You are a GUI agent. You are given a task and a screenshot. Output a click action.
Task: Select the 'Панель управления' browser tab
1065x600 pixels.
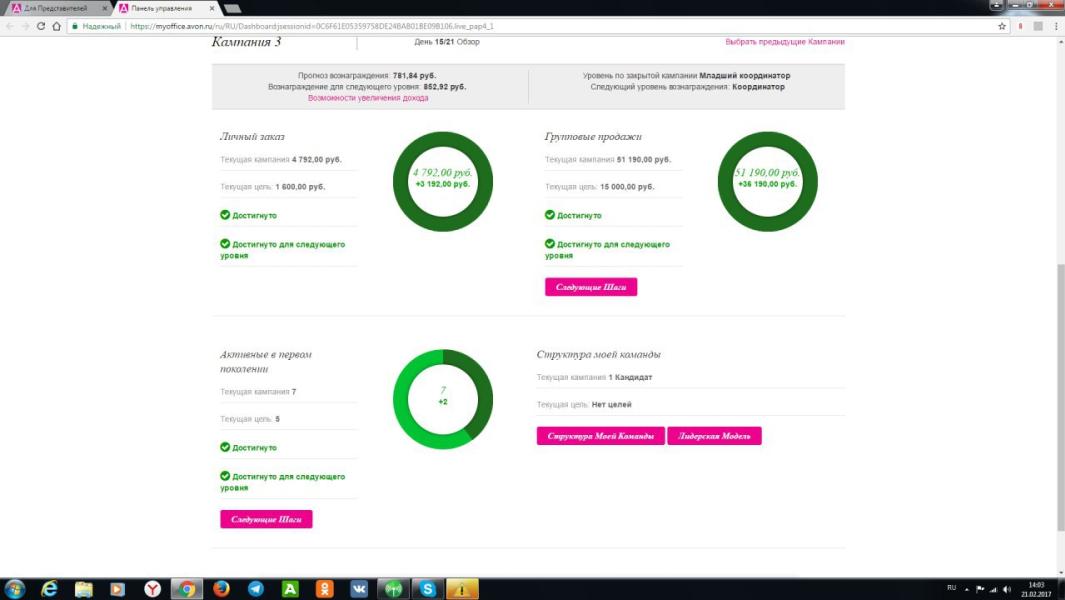[162, 8]
